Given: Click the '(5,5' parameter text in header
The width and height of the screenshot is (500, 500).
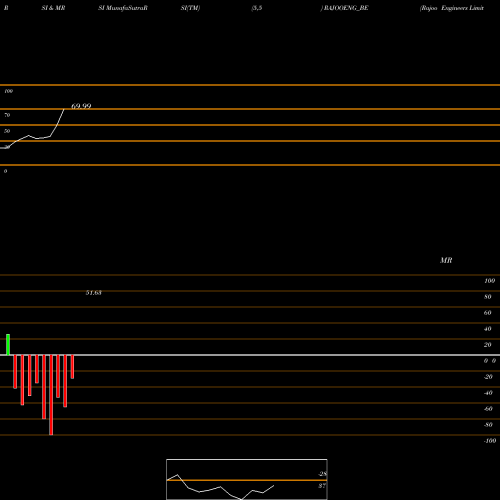Looking at the screenshot, I should click(257, 8).
